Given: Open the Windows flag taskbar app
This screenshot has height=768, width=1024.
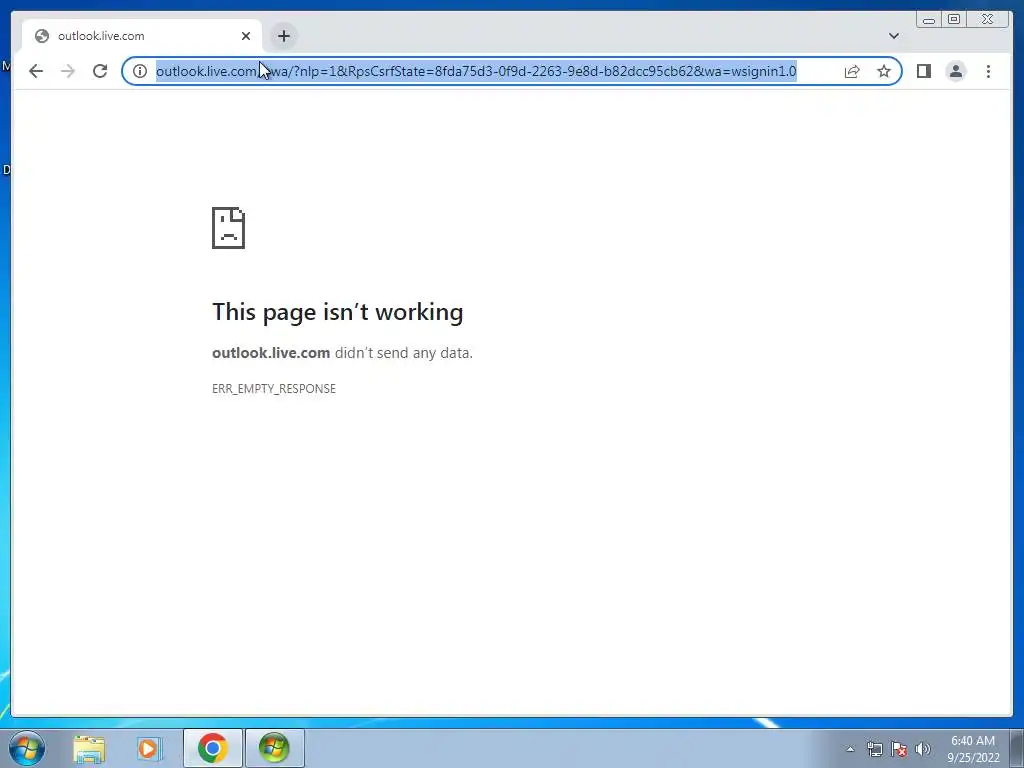Looking at the screenshot, I should [x=274, y=748].
